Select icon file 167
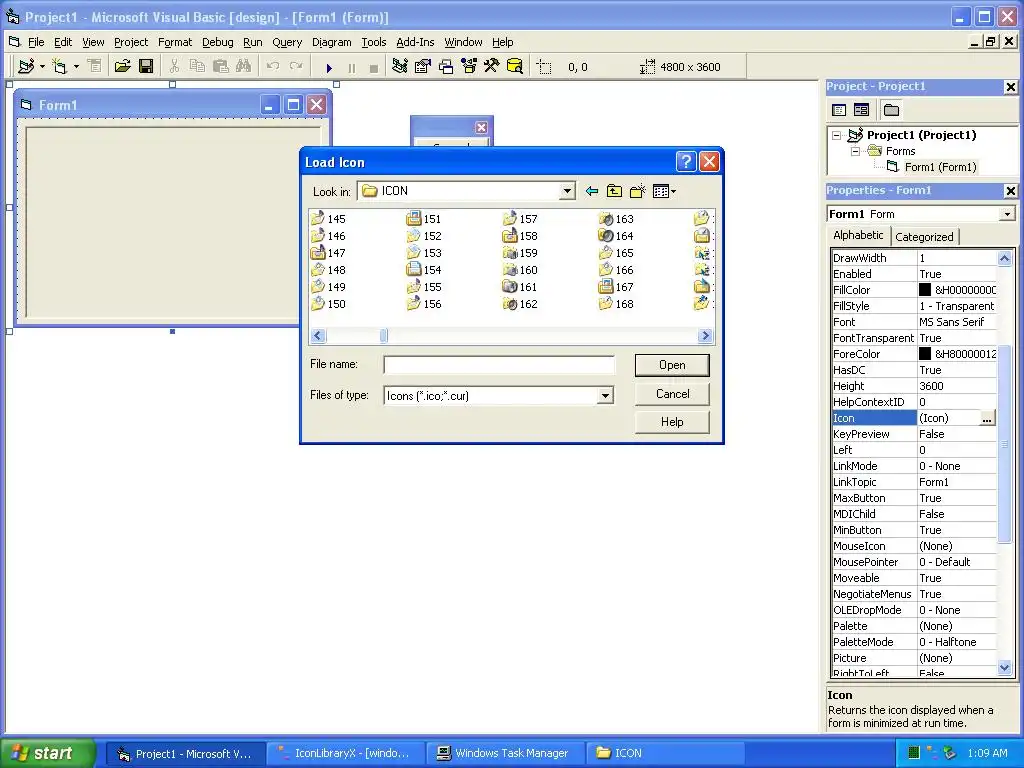Viewport: 1024px width, 768px height. click(x=616, y=287)
